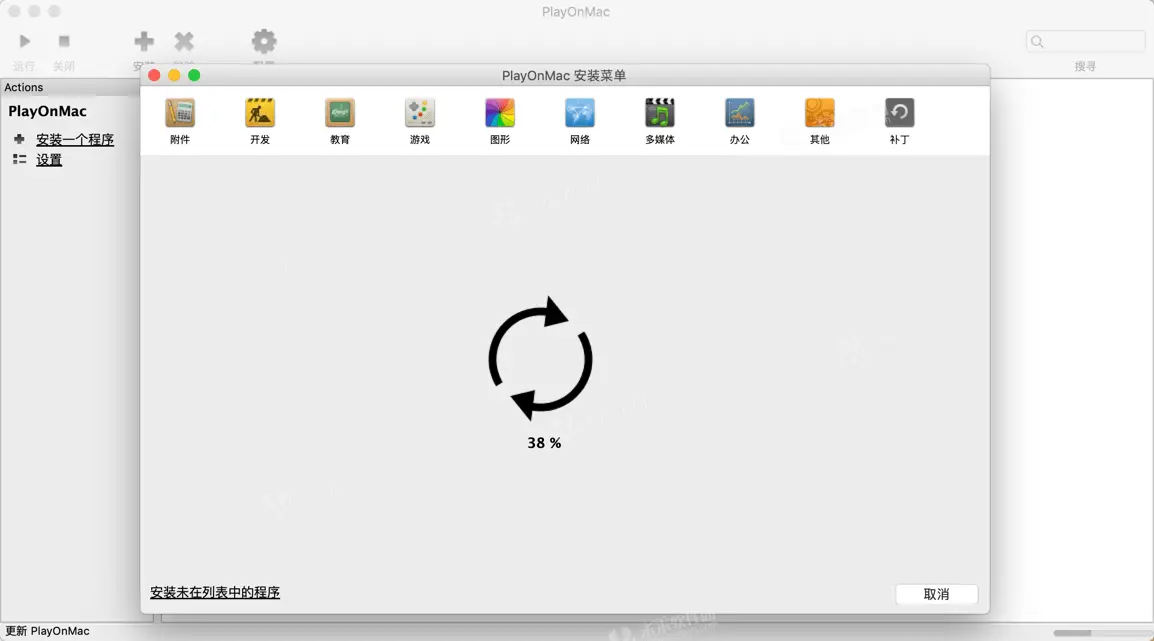Select the 教育 education category

(339, 121)
